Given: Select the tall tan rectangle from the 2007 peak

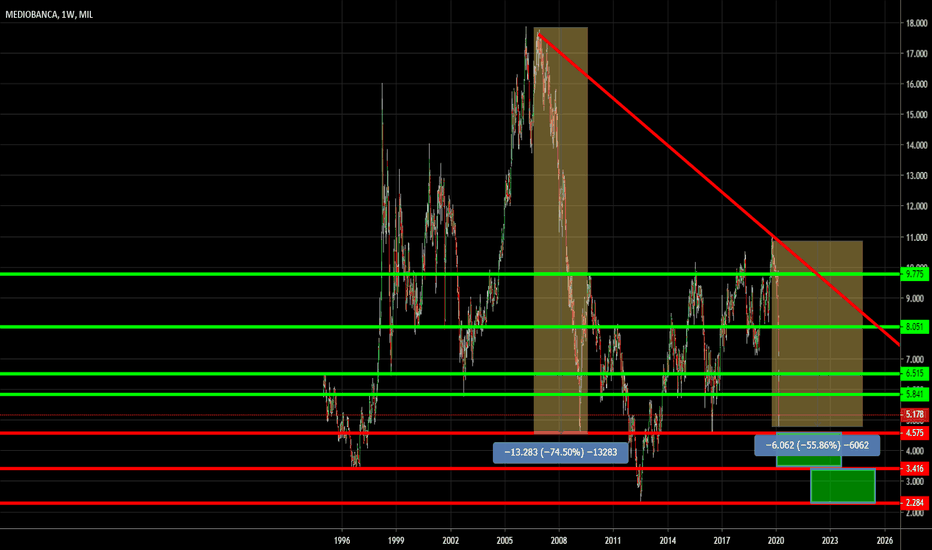Looking at the screenshot, I should pos(561,230).
